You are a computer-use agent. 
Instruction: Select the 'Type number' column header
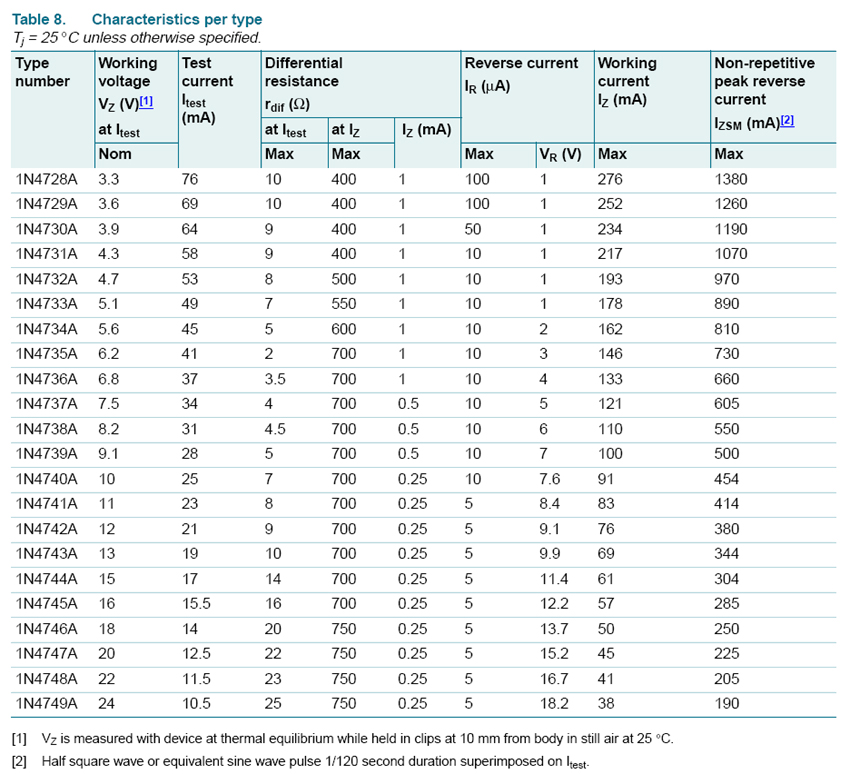point(42,72)
